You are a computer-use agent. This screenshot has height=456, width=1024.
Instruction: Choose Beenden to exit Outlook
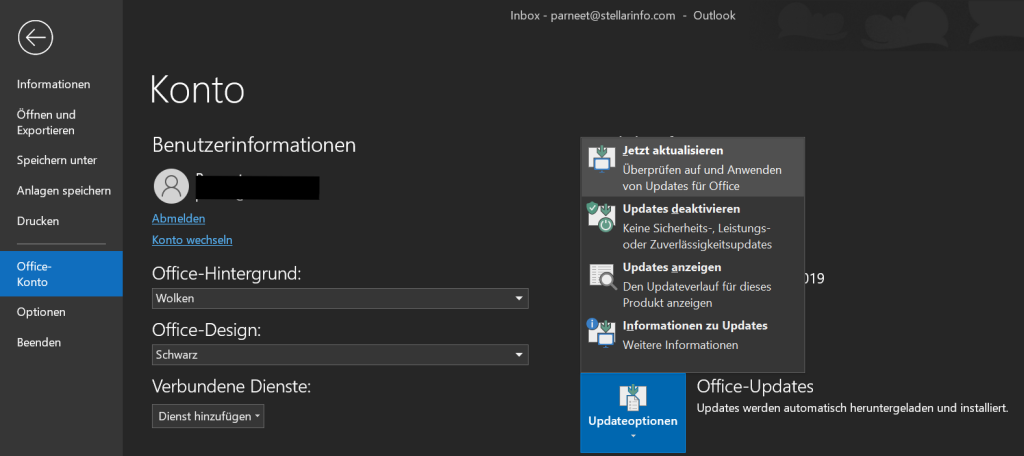39,342
